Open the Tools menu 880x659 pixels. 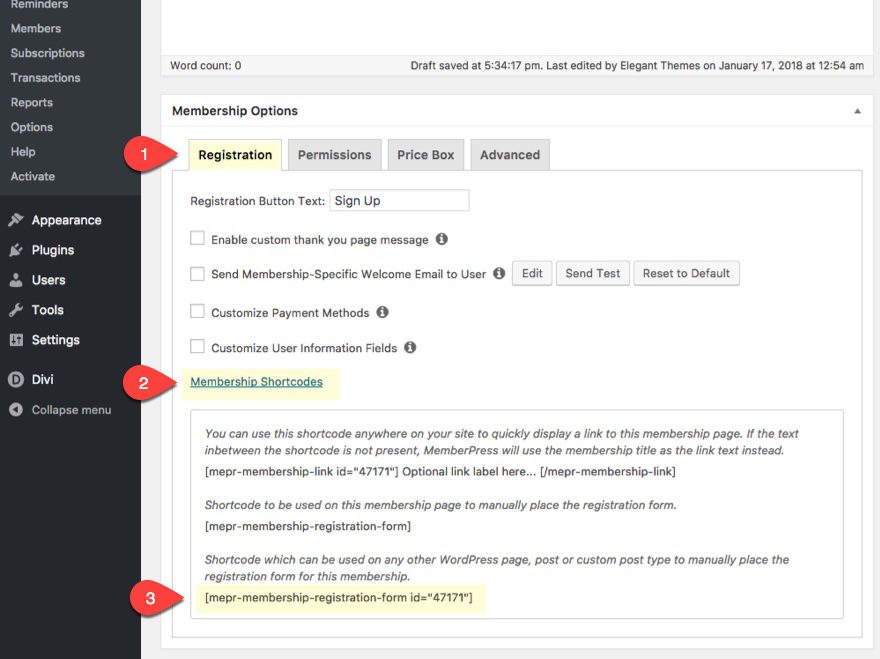pyautogui.click(x=47, y=310)
